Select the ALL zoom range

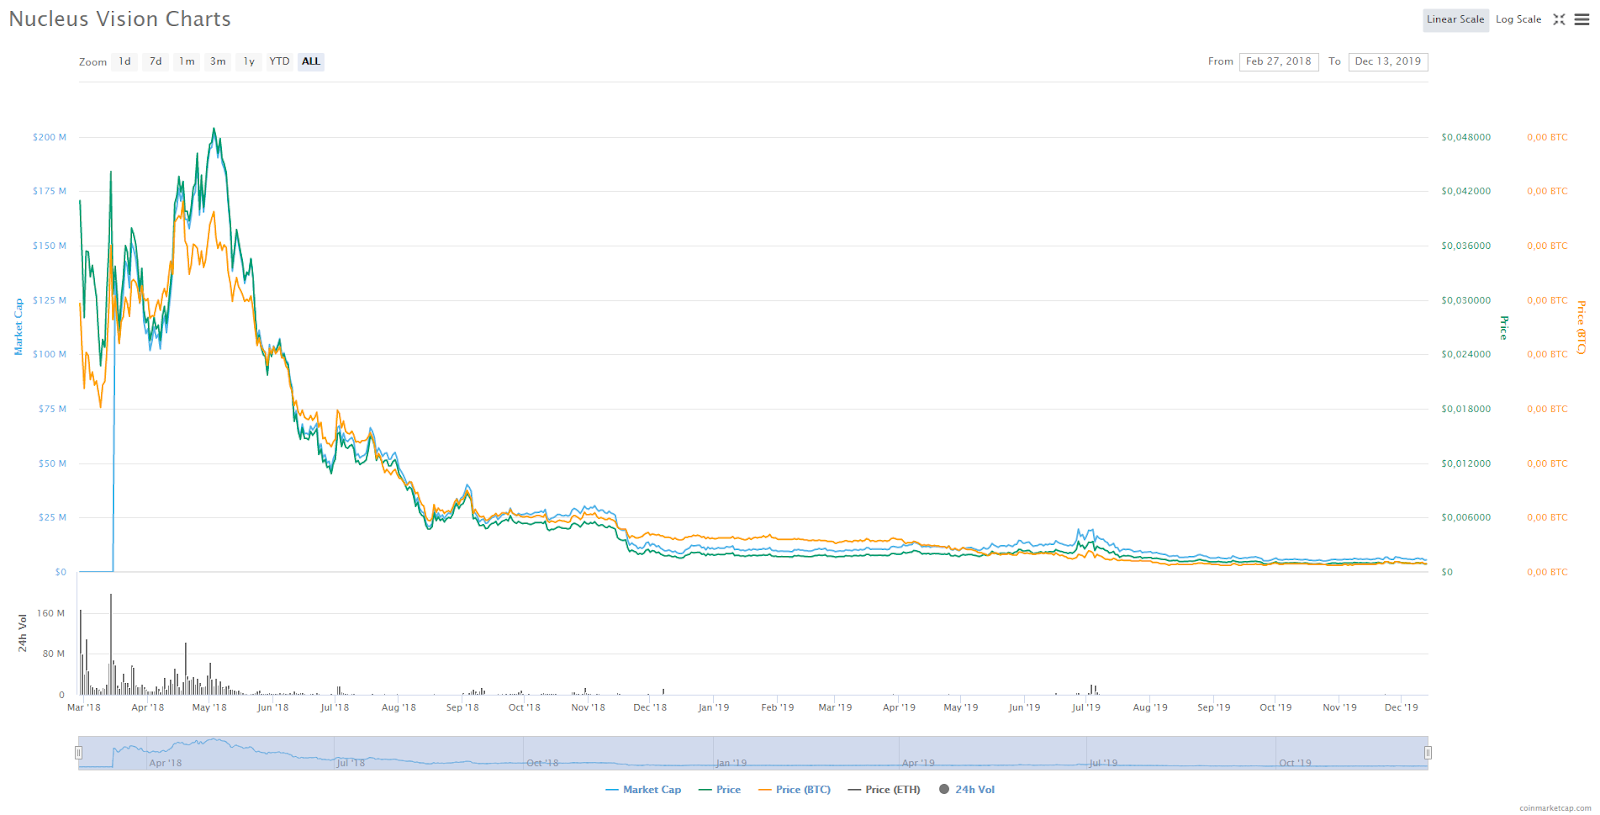point(311,62)
